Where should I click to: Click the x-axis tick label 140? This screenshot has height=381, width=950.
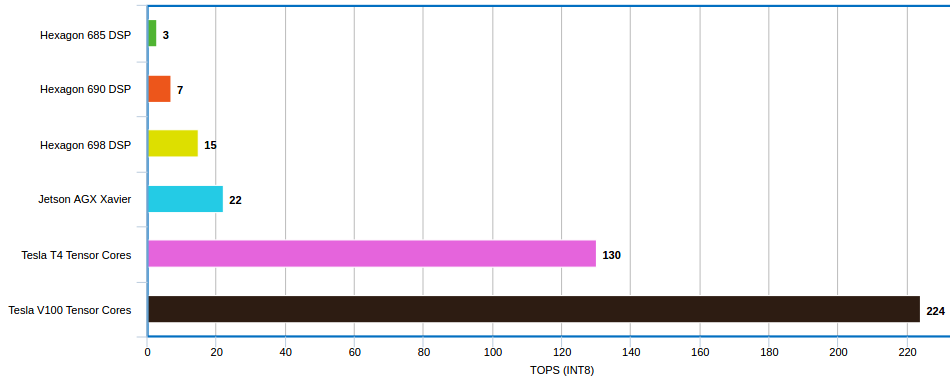tap(631, 352)
